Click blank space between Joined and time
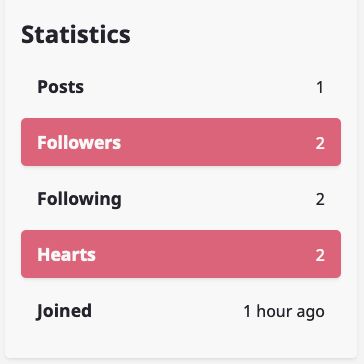This screenshot has width=364, height=364. coord(167,311)
